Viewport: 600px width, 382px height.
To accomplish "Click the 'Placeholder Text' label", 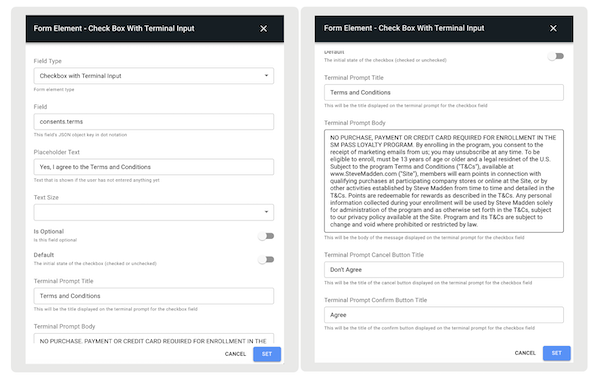I will pos(57,152).
